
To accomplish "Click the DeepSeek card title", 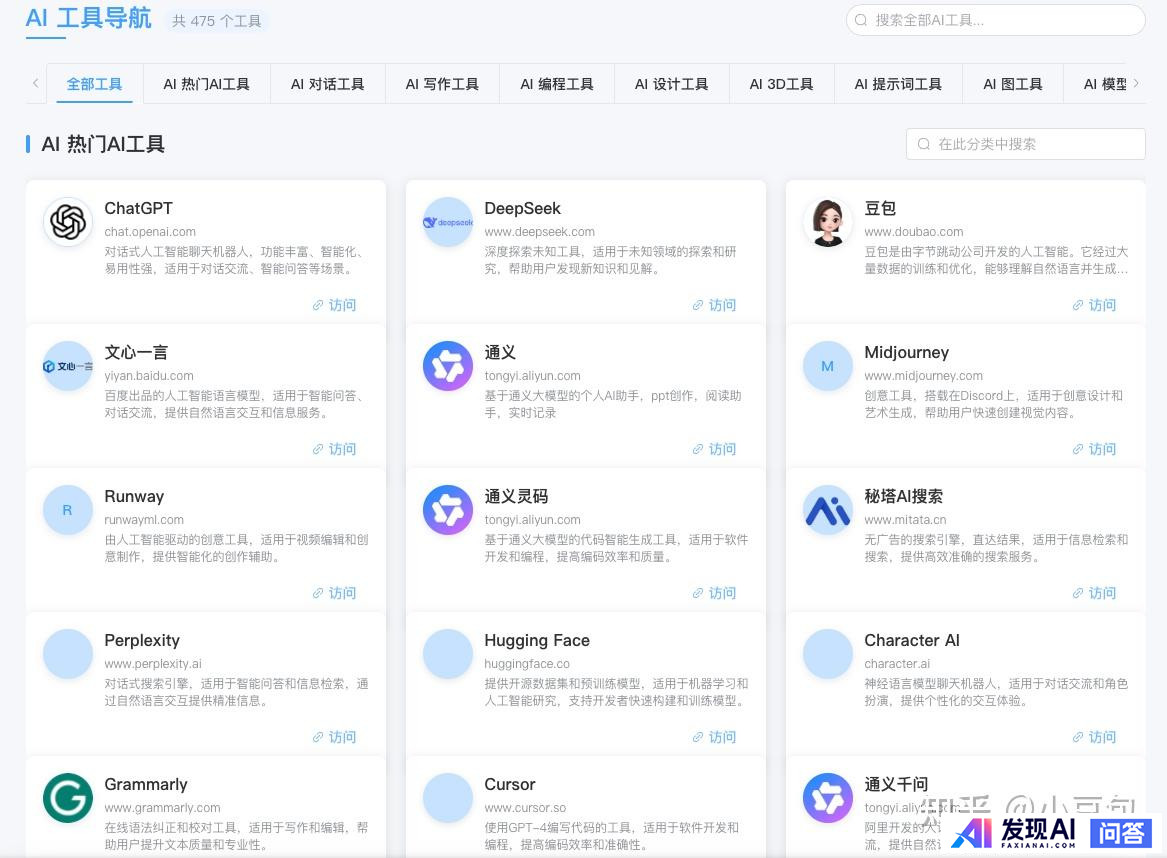I will [522, 208].
